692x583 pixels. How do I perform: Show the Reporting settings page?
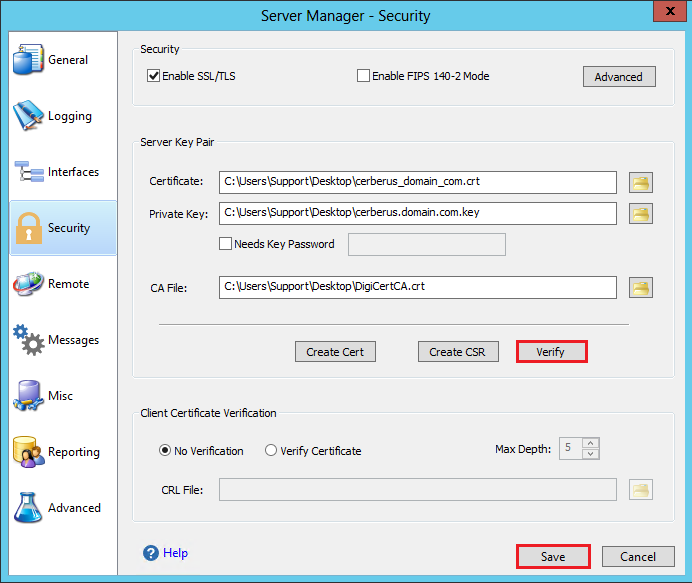pos(62,452)
